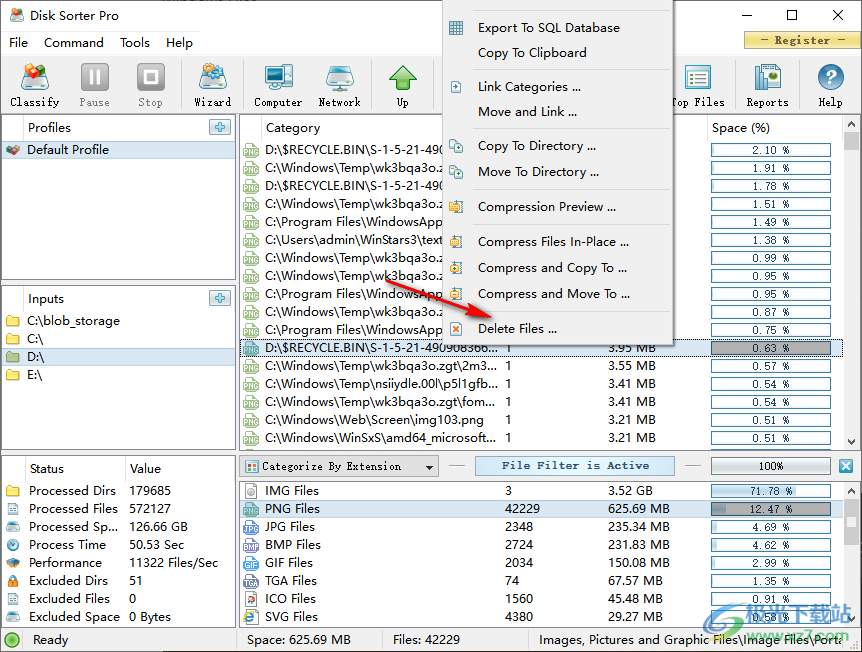Click the Excluded Space status row
The width and height of the screenshot is (862, 652).
click(119, 617)
